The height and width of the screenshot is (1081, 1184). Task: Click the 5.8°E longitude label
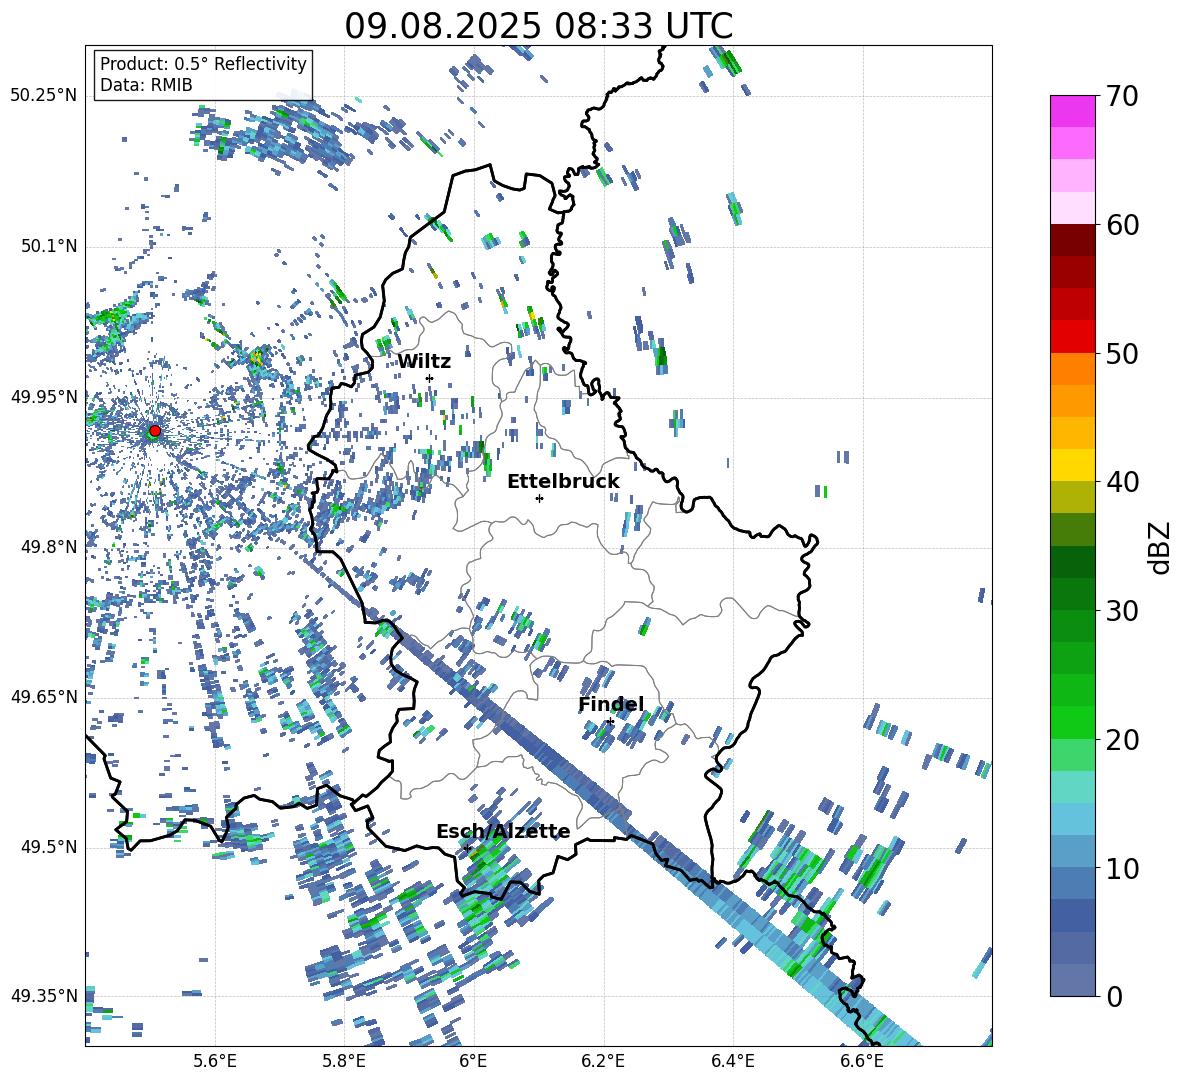344,1061
